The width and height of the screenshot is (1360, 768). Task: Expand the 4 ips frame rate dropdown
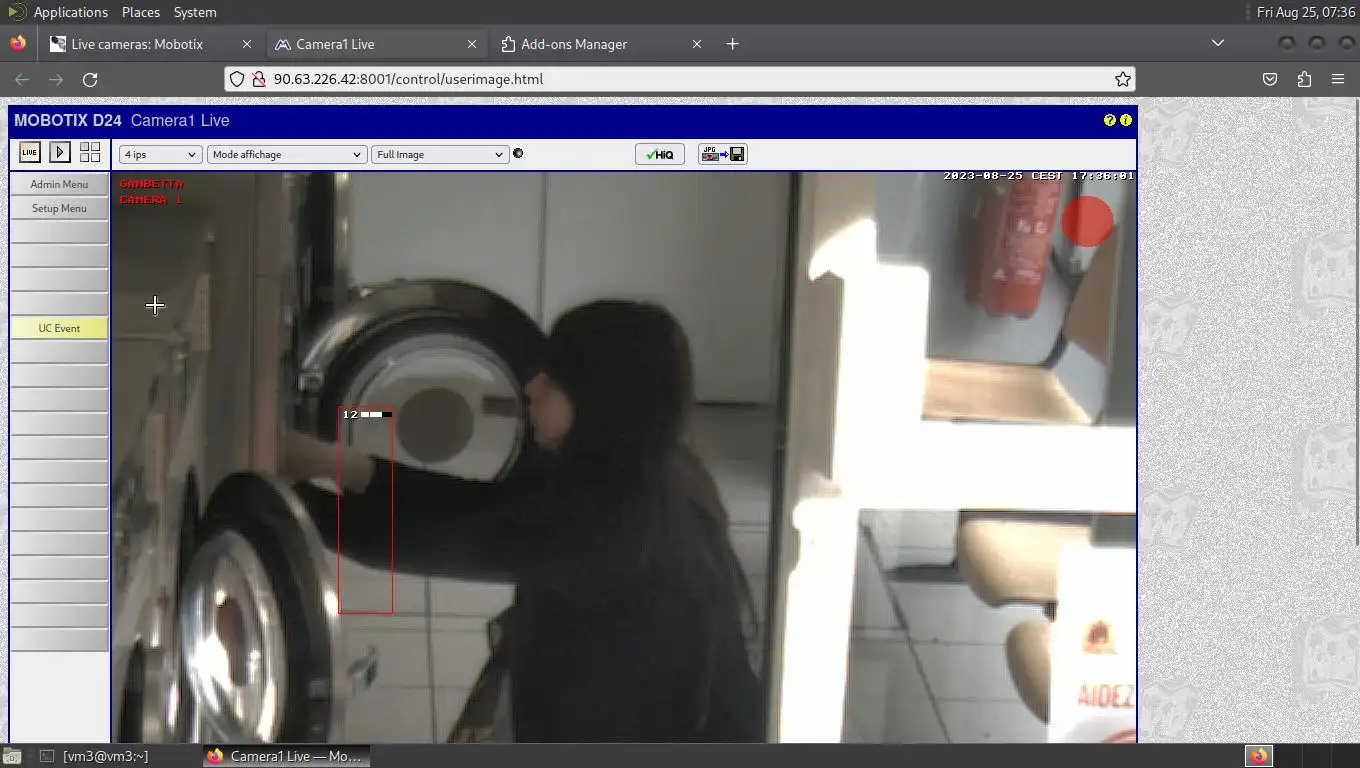point(160,155)
